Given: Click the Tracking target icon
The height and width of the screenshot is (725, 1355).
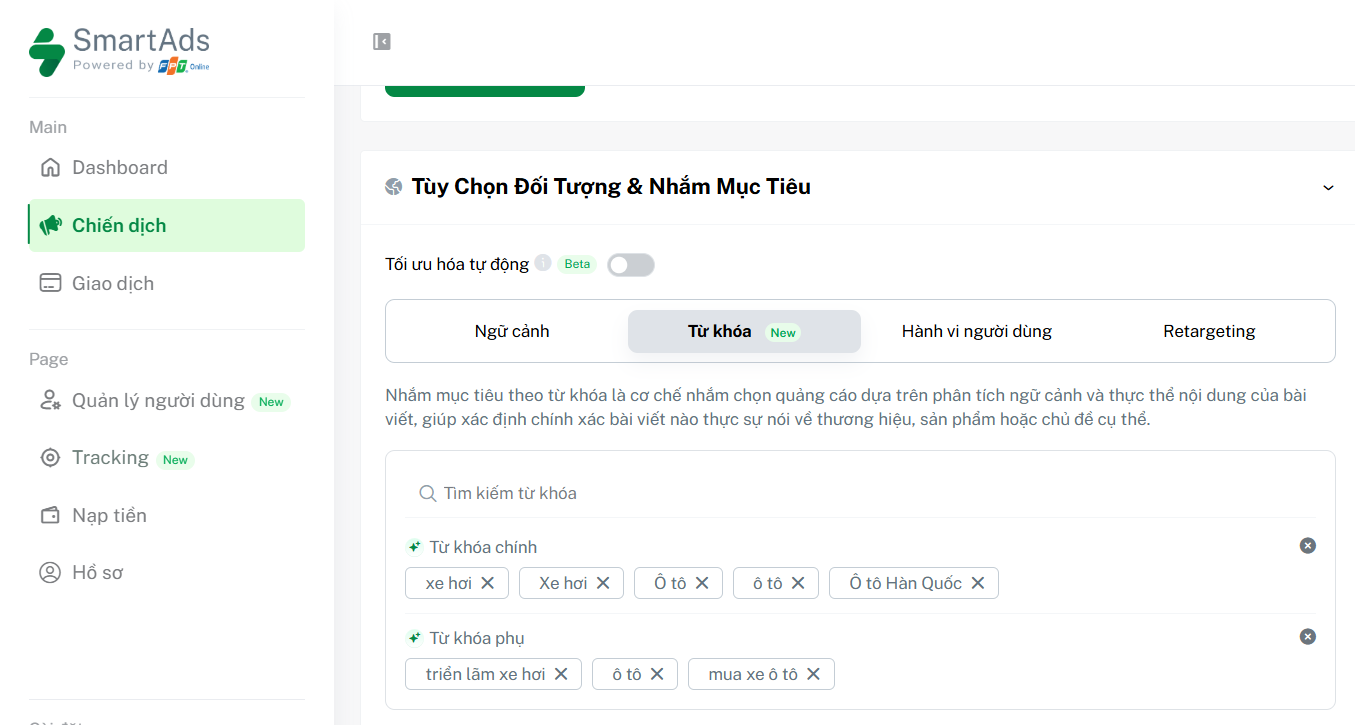Looking at the screenshot, I should coord(50,457).
